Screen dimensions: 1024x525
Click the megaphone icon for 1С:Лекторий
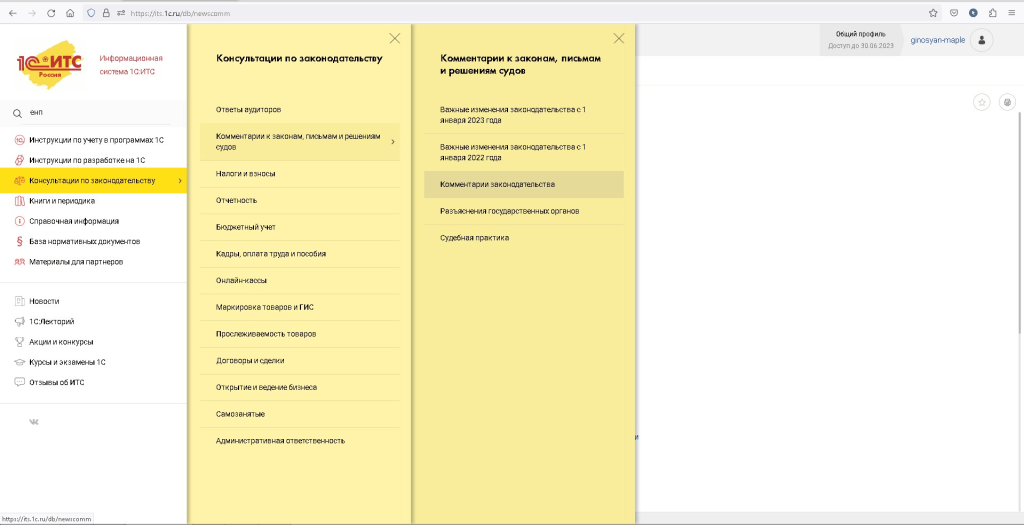coord(20,321)
